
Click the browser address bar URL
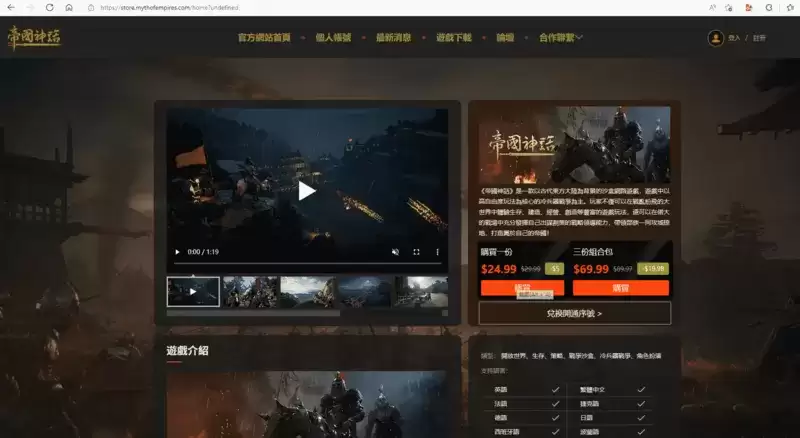click(169, 8)
